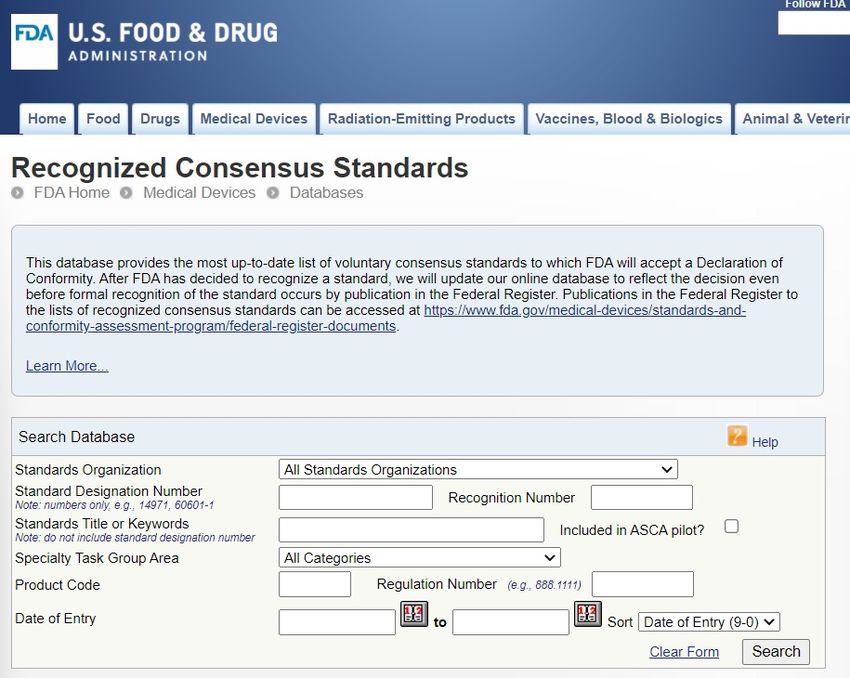This screenshot has width=850, height=678.
Task: Open the Radiation-Emitting Products tab
Action: click(421, 119)
